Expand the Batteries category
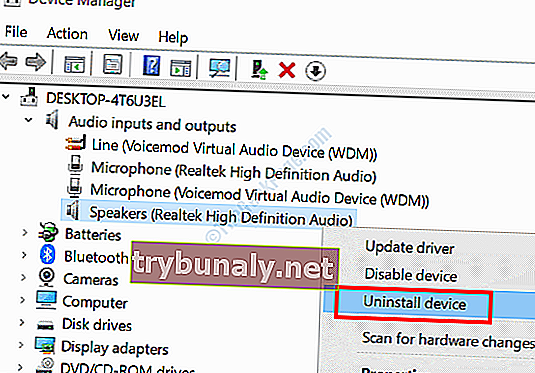535x373 pixels. click(x=25, y=233)
